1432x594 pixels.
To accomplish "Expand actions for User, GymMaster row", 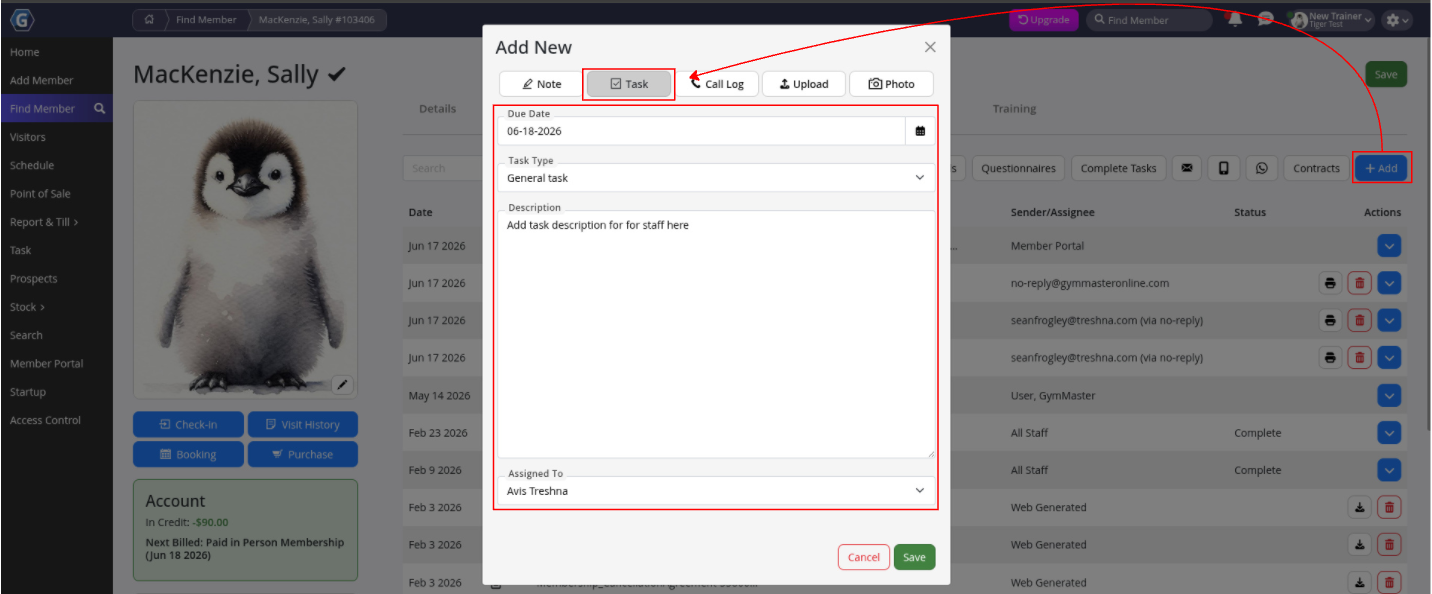I will 1389,396.
